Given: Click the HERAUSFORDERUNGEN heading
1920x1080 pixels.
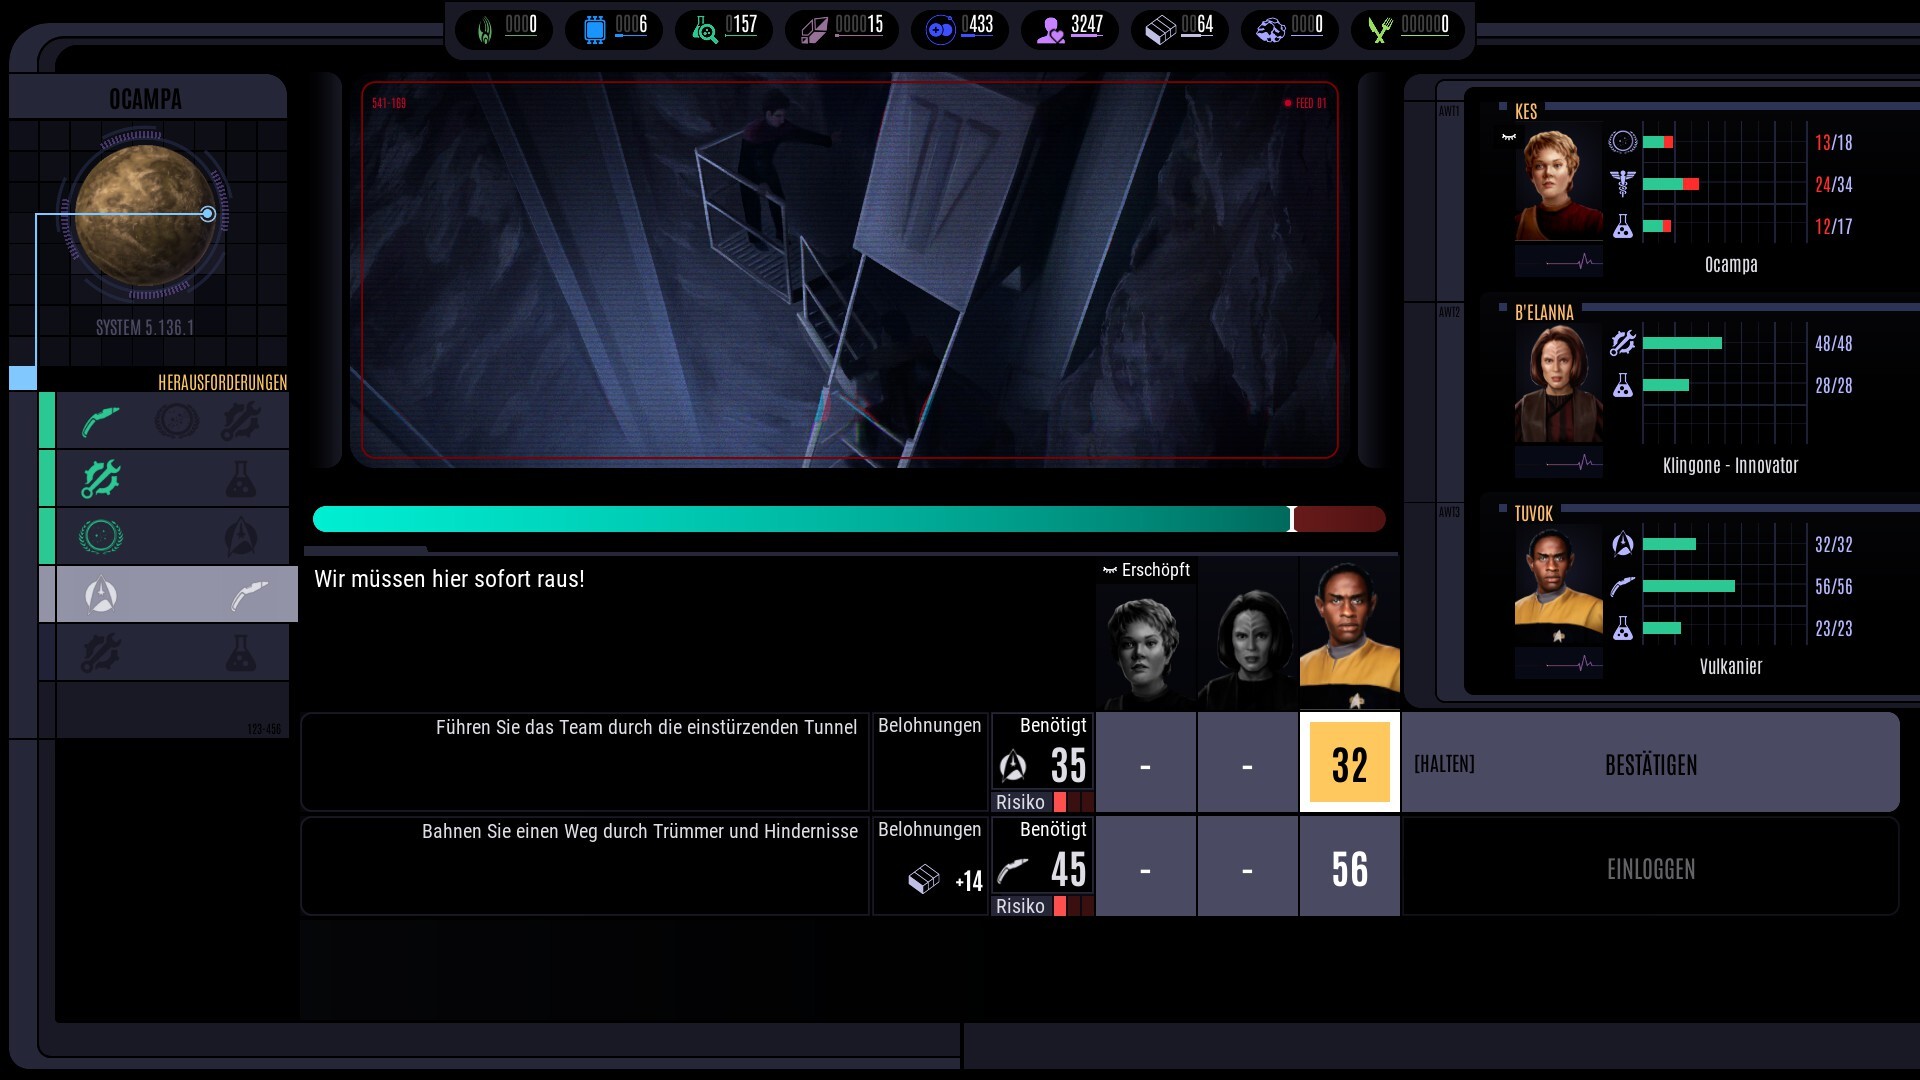Looking at the screenshot, I should 223,382.
